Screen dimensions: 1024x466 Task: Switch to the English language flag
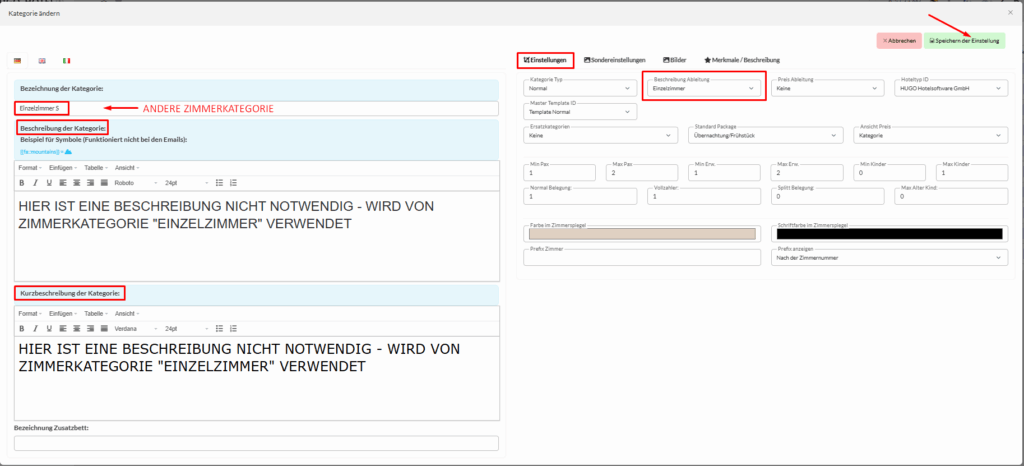coord(42,61)
